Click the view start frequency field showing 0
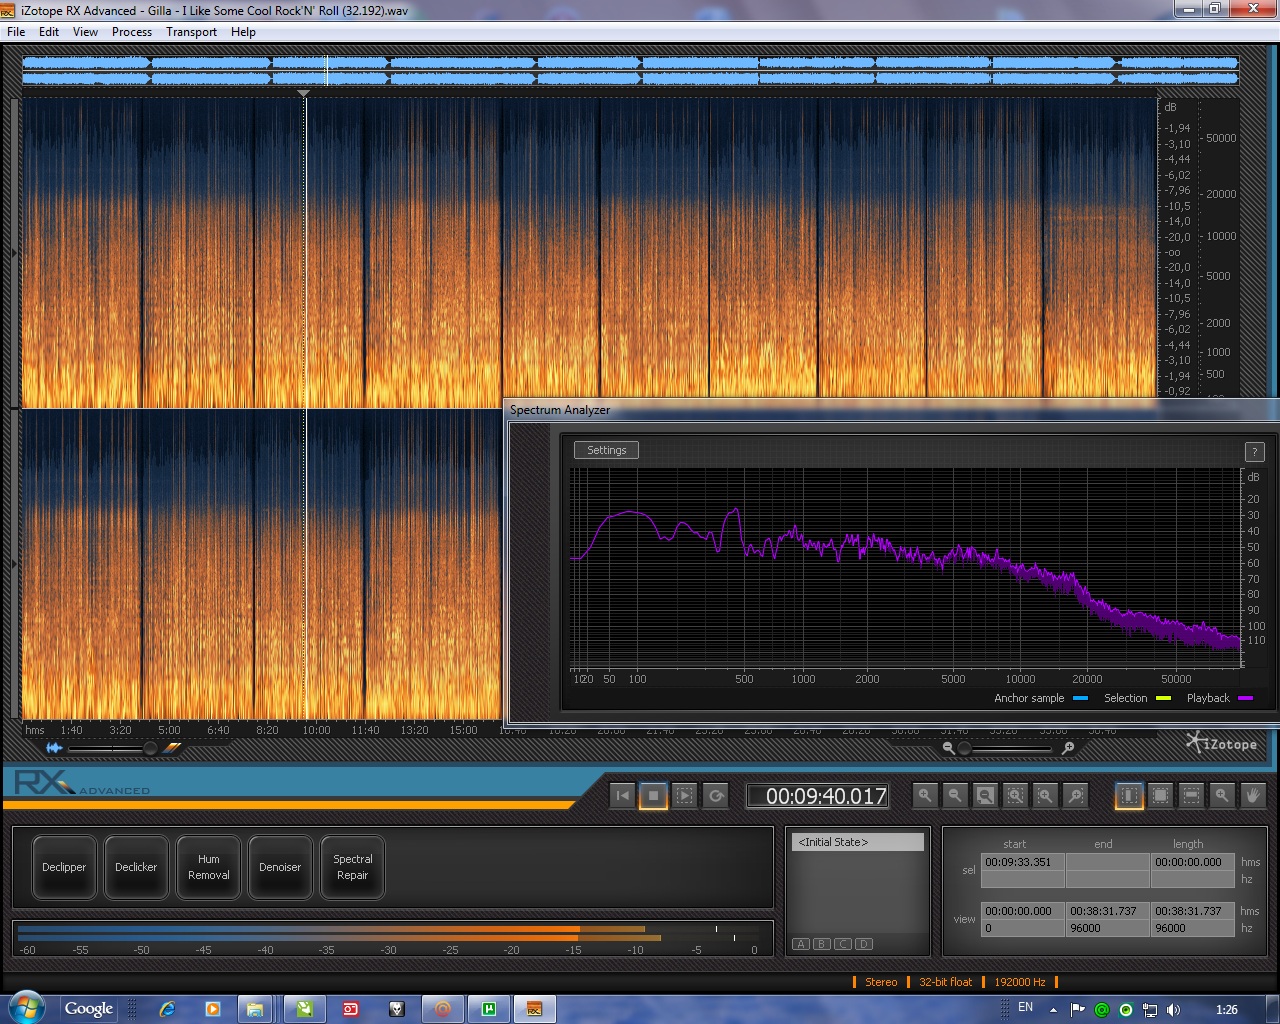Viewport: 1280px width, 1024px height. tap(1023, 928)
